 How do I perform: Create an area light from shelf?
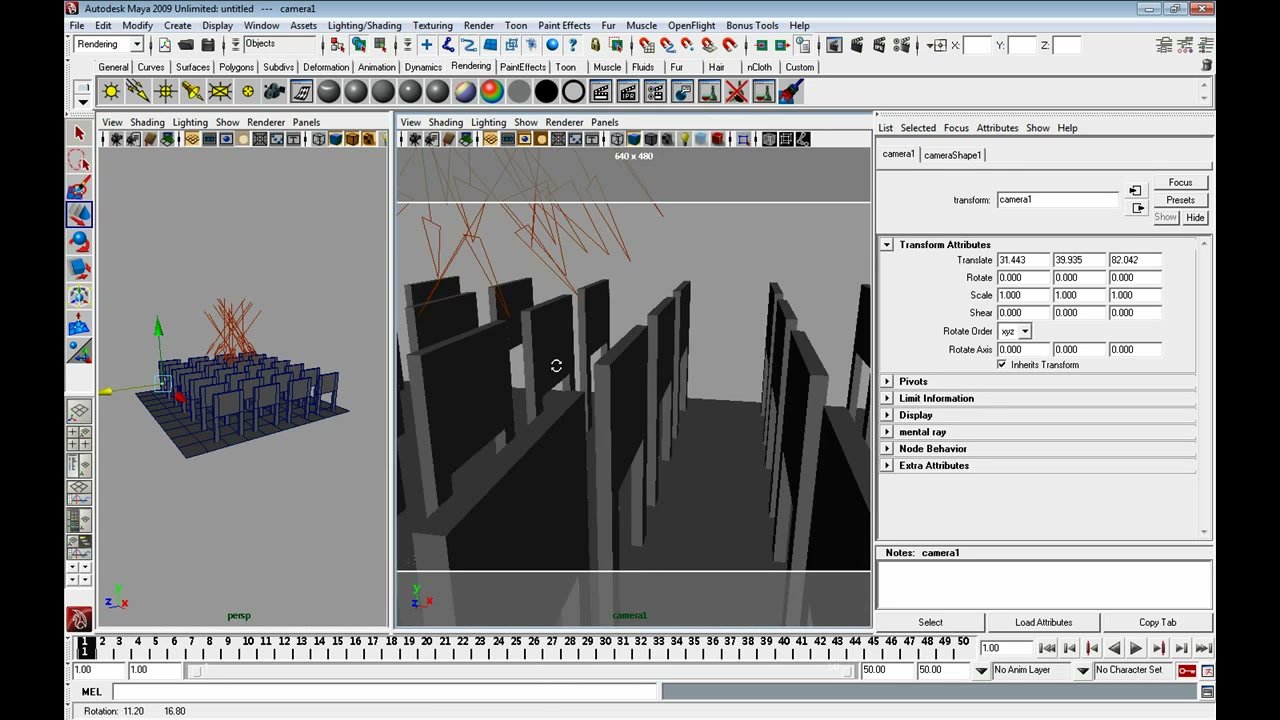point(220,92)
